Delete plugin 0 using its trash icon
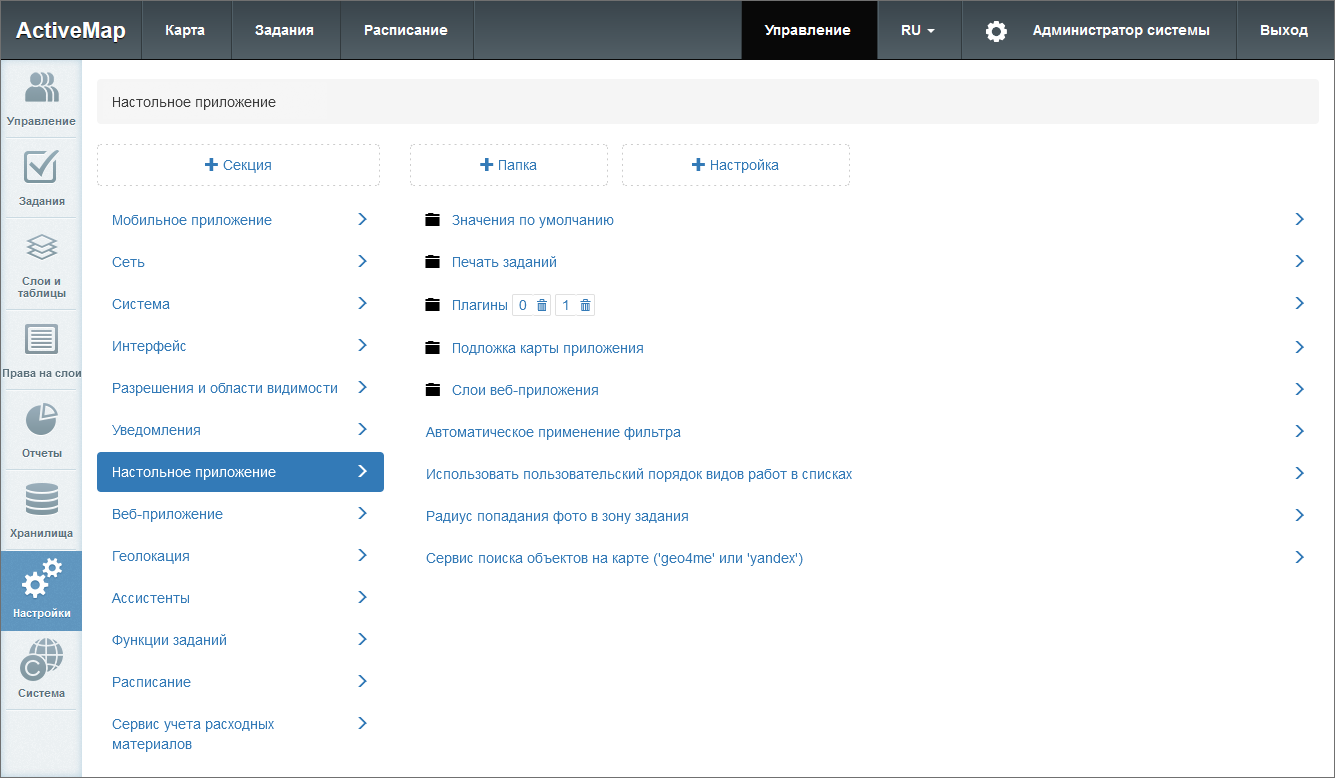This screenshot has width=1335, height=778. [x=542, y=305]
